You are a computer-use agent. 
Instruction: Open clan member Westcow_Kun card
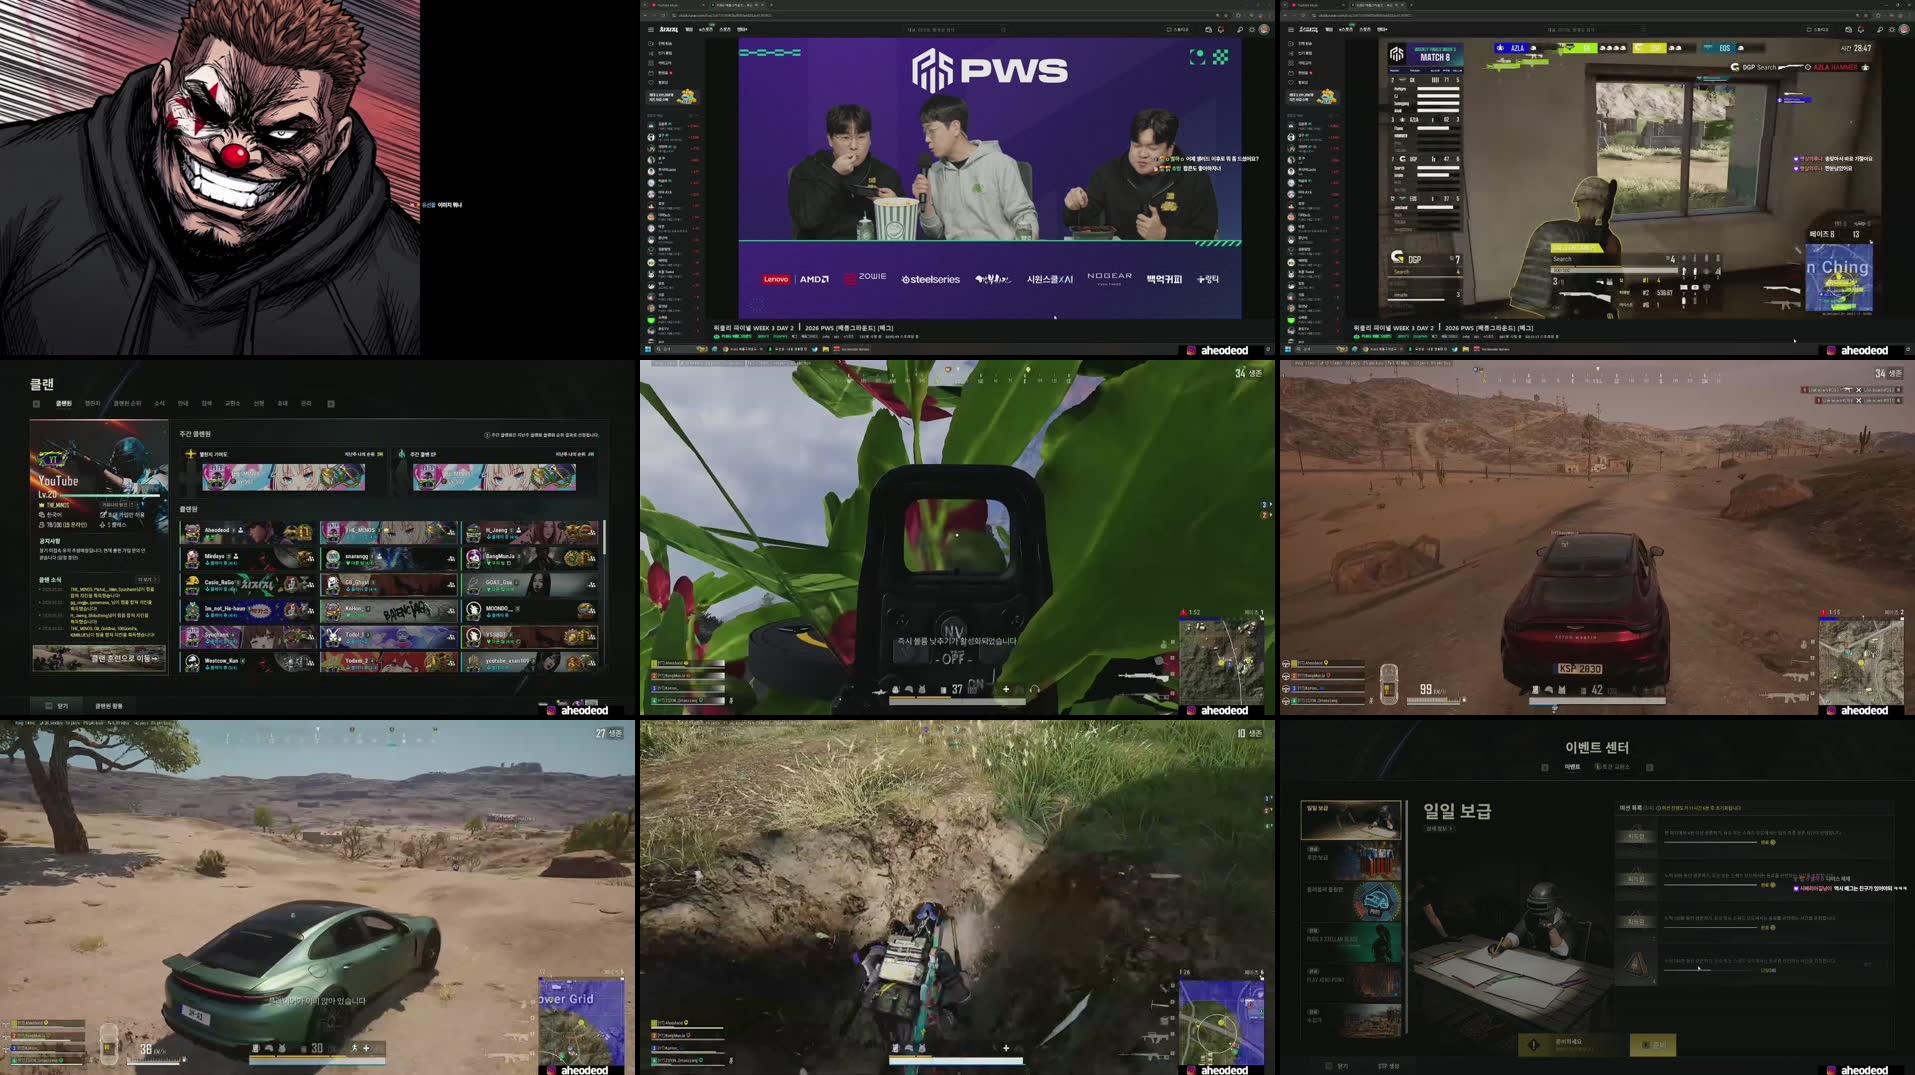(248, 661)
